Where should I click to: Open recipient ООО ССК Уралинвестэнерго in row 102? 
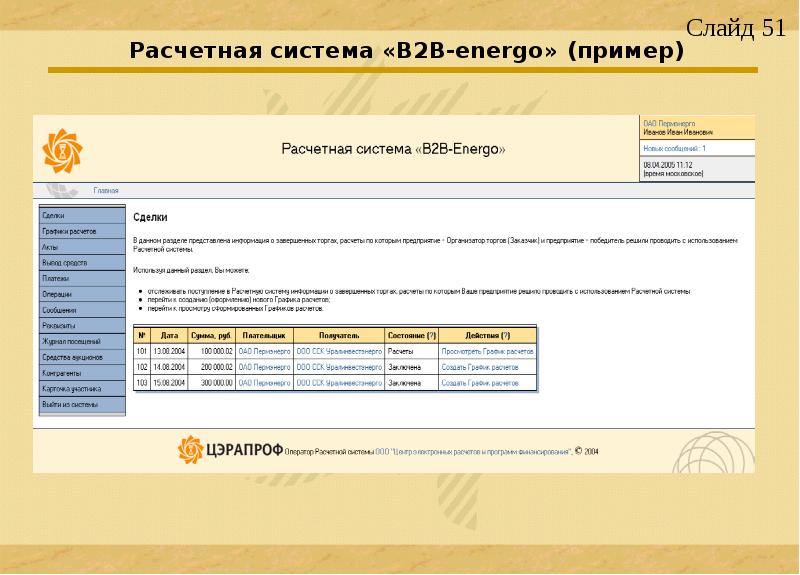tap(339, 367)
